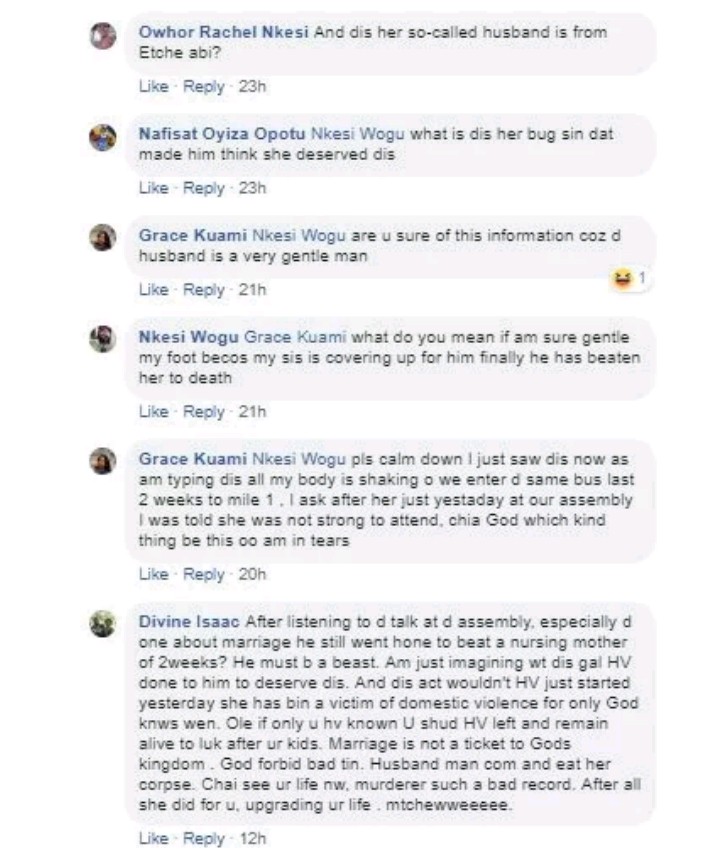Open Owhor Rachel Nkesi's profile name link
This screenshot has width=720, height=865.
pos(224,33)
